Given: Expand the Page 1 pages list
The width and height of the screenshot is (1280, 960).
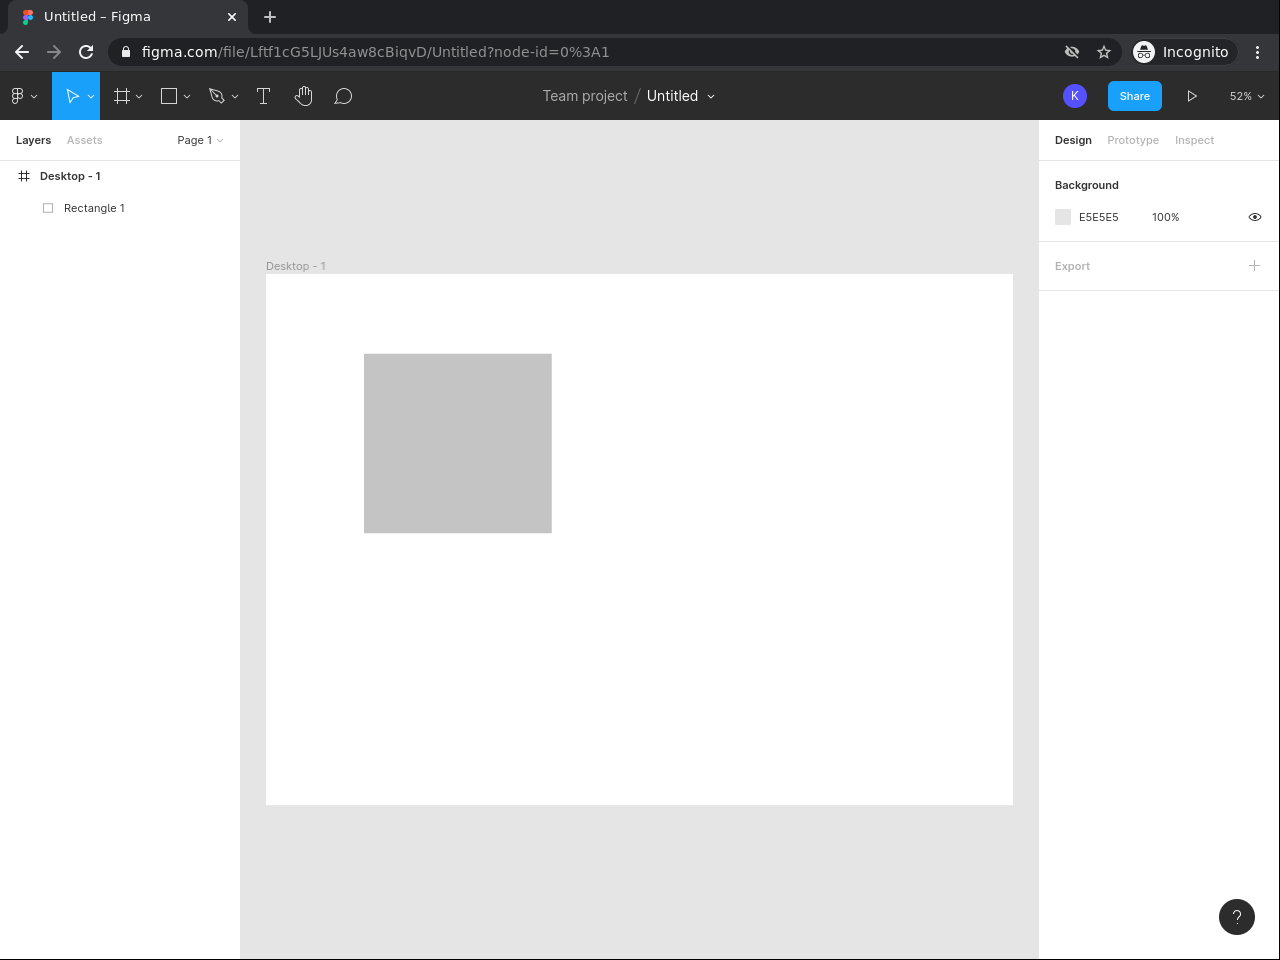Looking at the screenshot, I should 200,140.
